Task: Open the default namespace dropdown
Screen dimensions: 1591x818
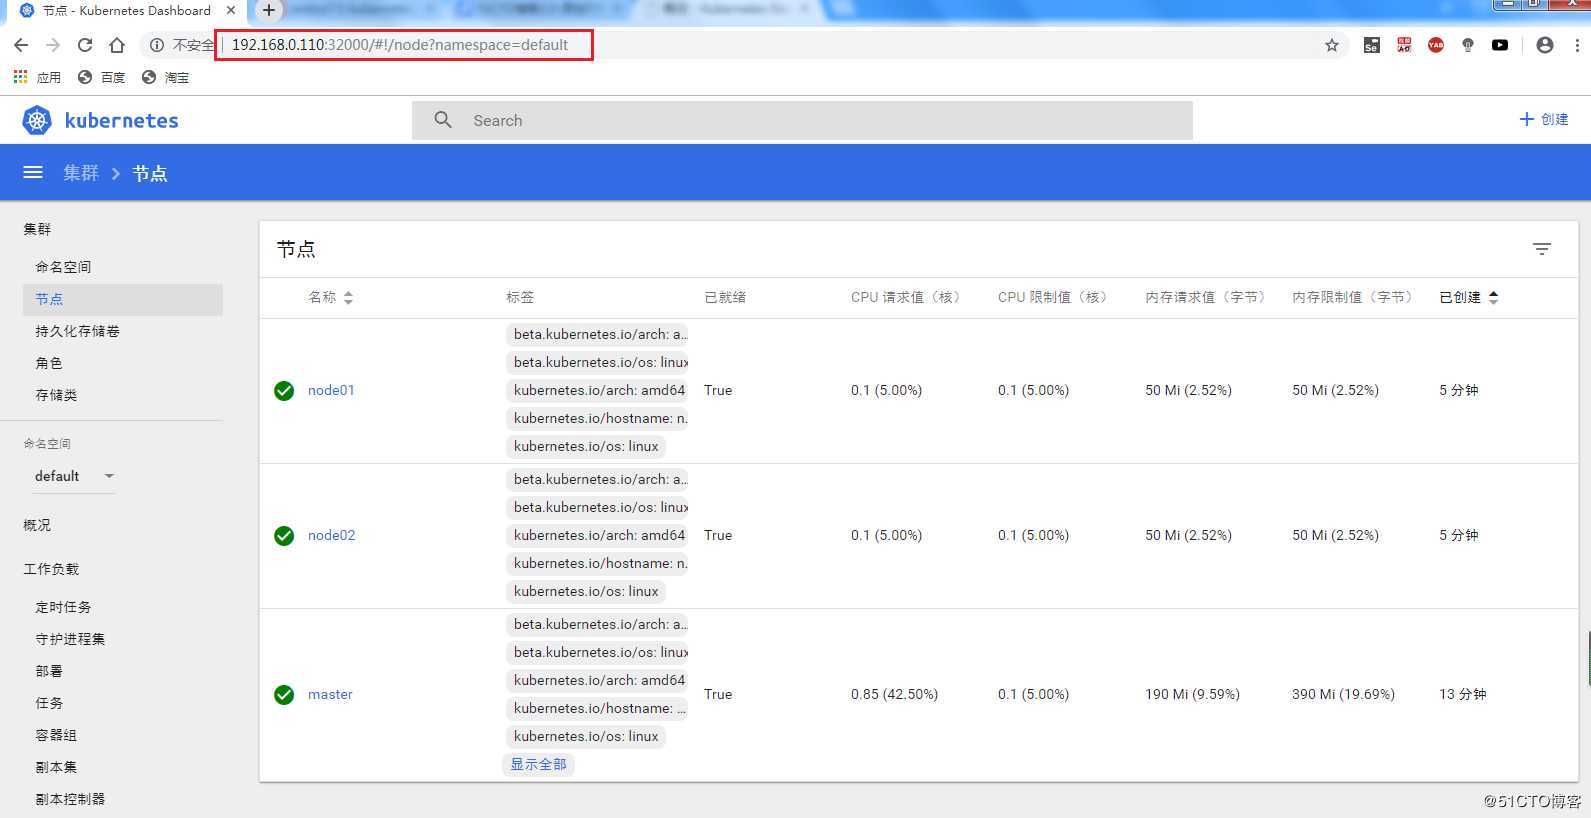Action: [75, 476]
